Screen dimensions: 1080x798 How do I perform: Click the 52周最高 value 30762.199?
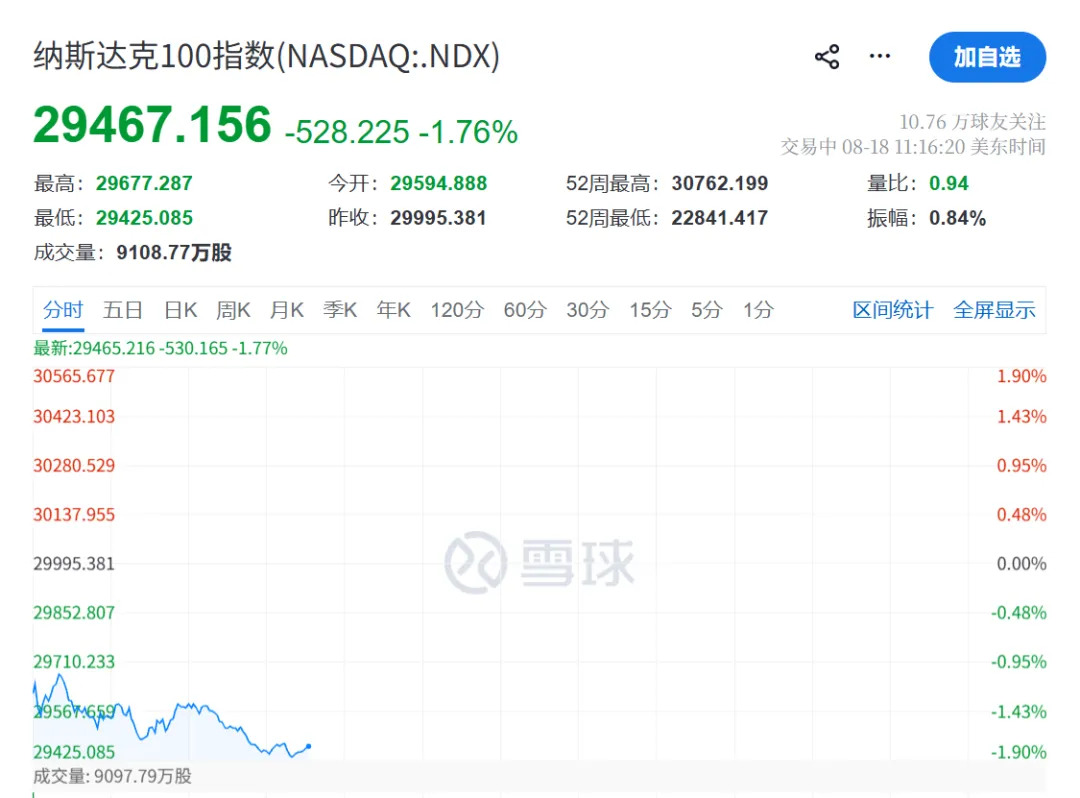coord(720,183)
